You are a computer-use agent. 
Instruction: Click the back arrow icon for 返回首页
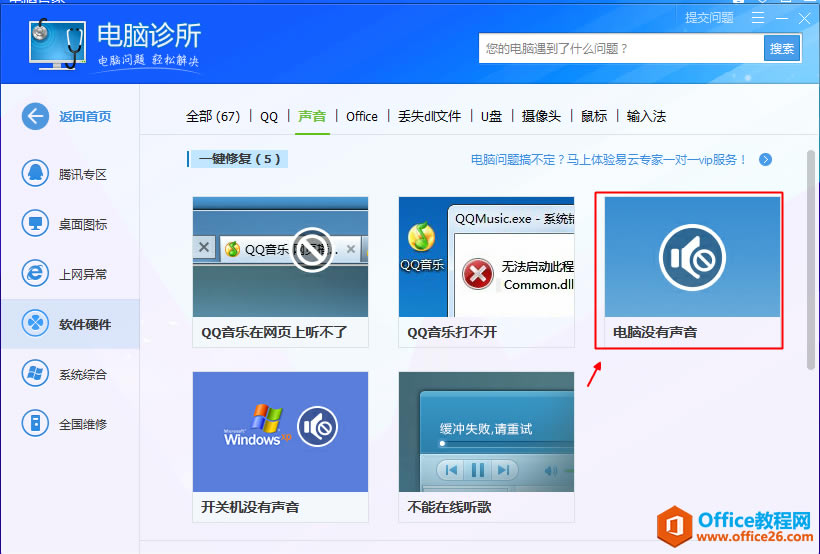click(35, 116)
